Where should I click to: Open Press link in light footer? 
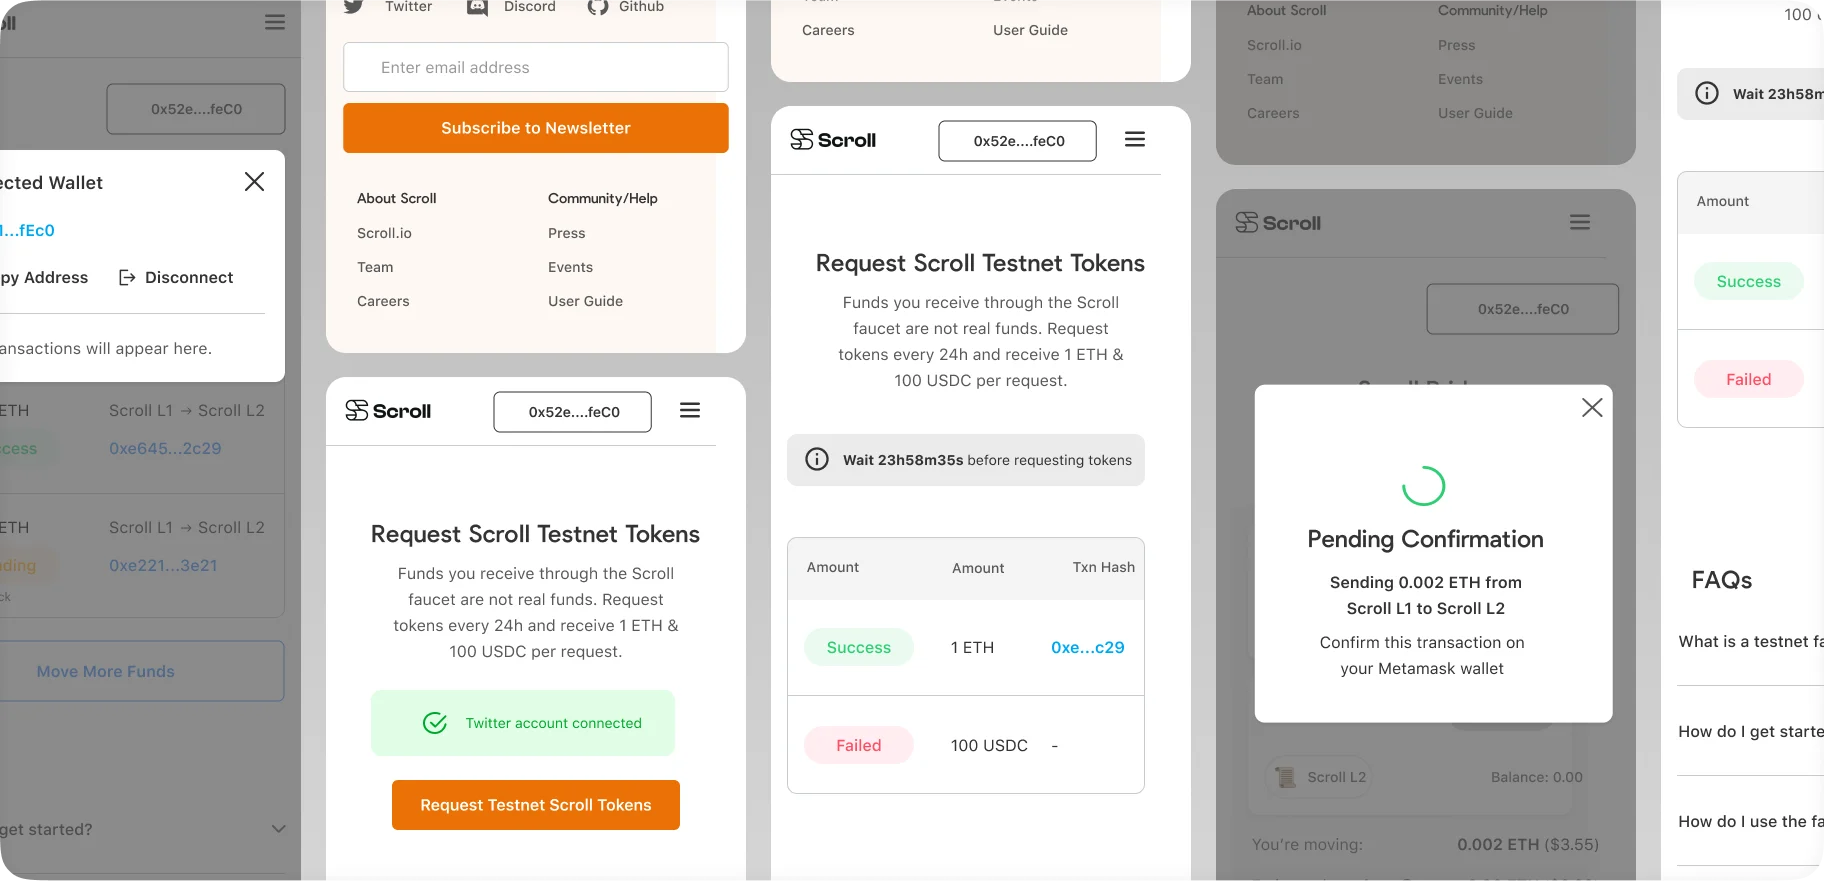pos(566,233)
